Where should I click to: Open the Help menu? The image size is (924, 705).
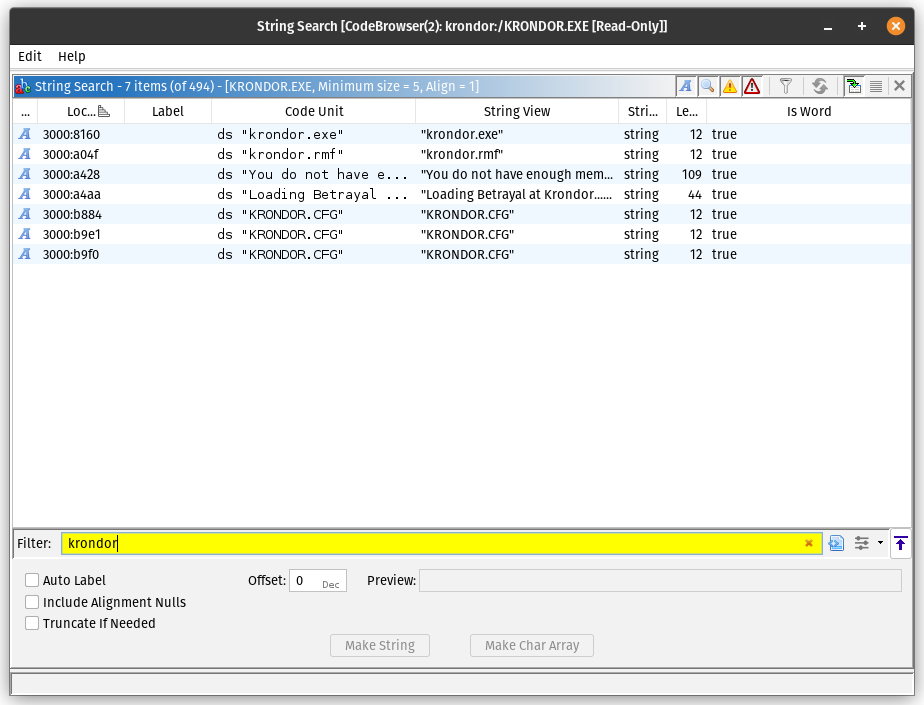tap(72, 56)
